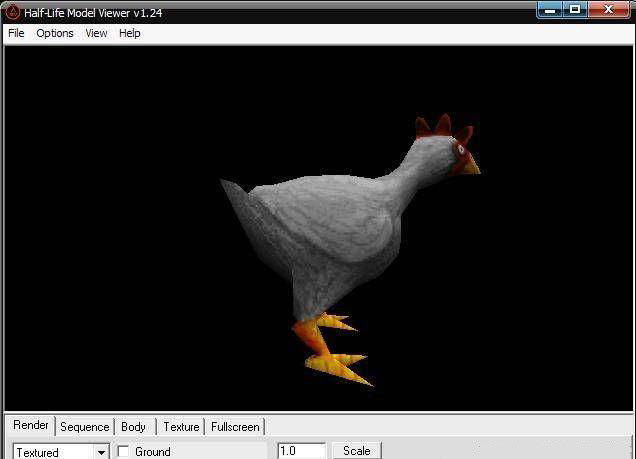Open the Help menu
The image size is (636, 459).
point(129,33)
